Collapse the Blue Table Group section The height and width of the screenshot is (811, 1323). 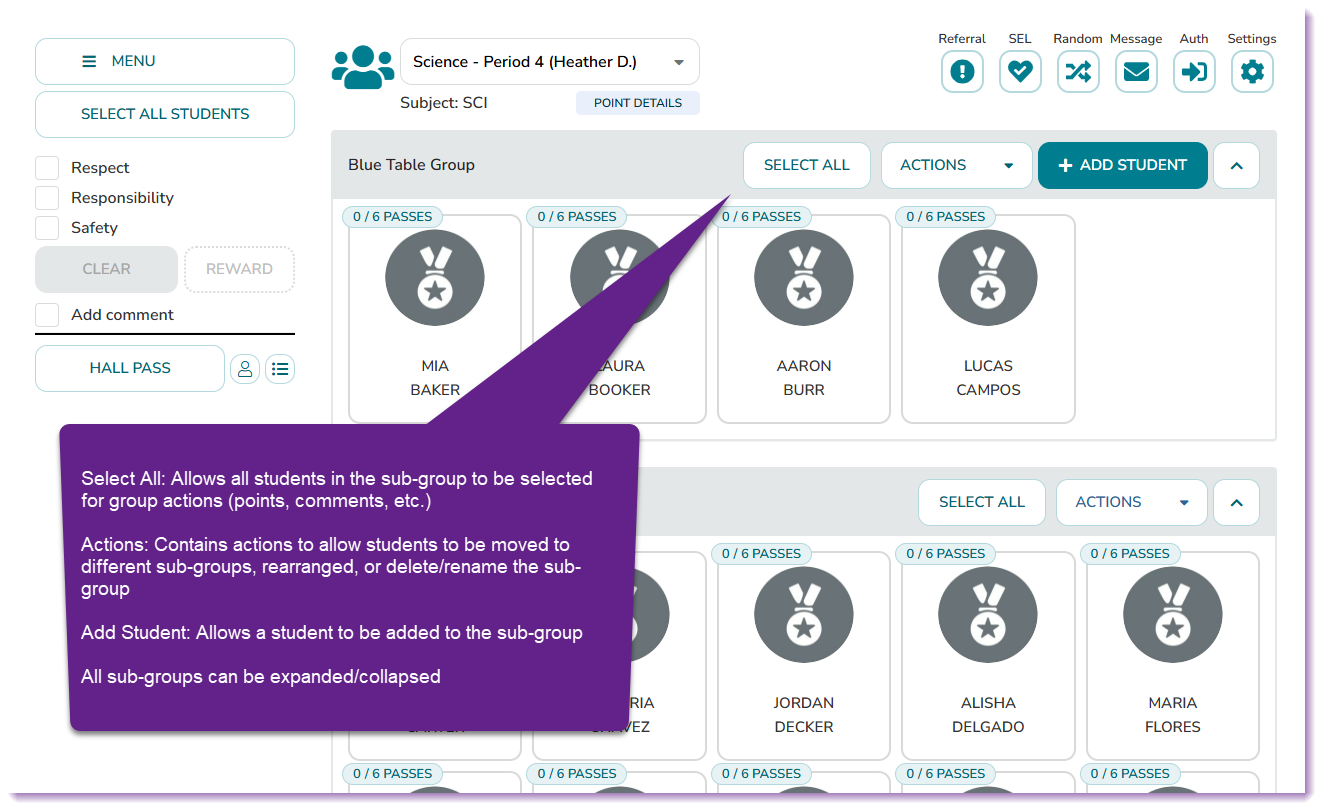[x=1237, y=165]
